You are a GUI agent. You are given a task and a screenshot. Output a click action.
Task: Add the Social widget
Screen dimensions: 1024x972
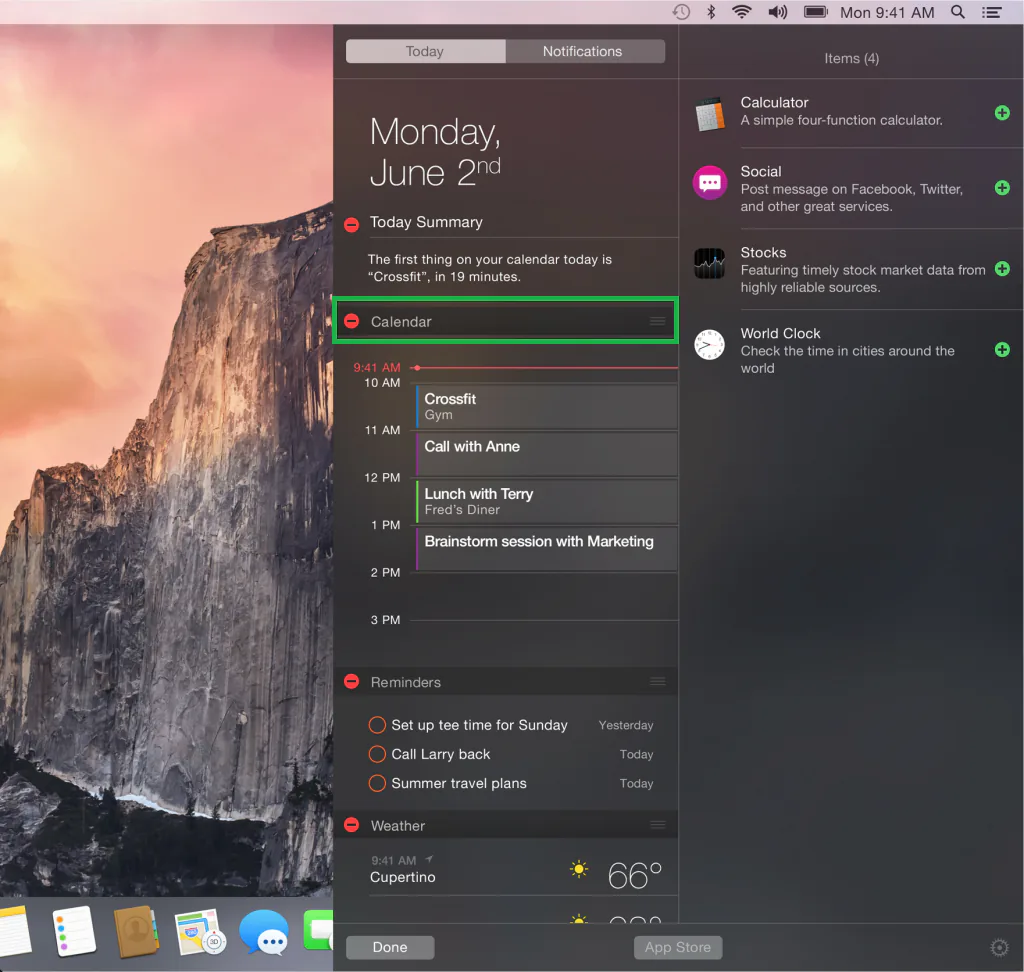[1002, 188]
